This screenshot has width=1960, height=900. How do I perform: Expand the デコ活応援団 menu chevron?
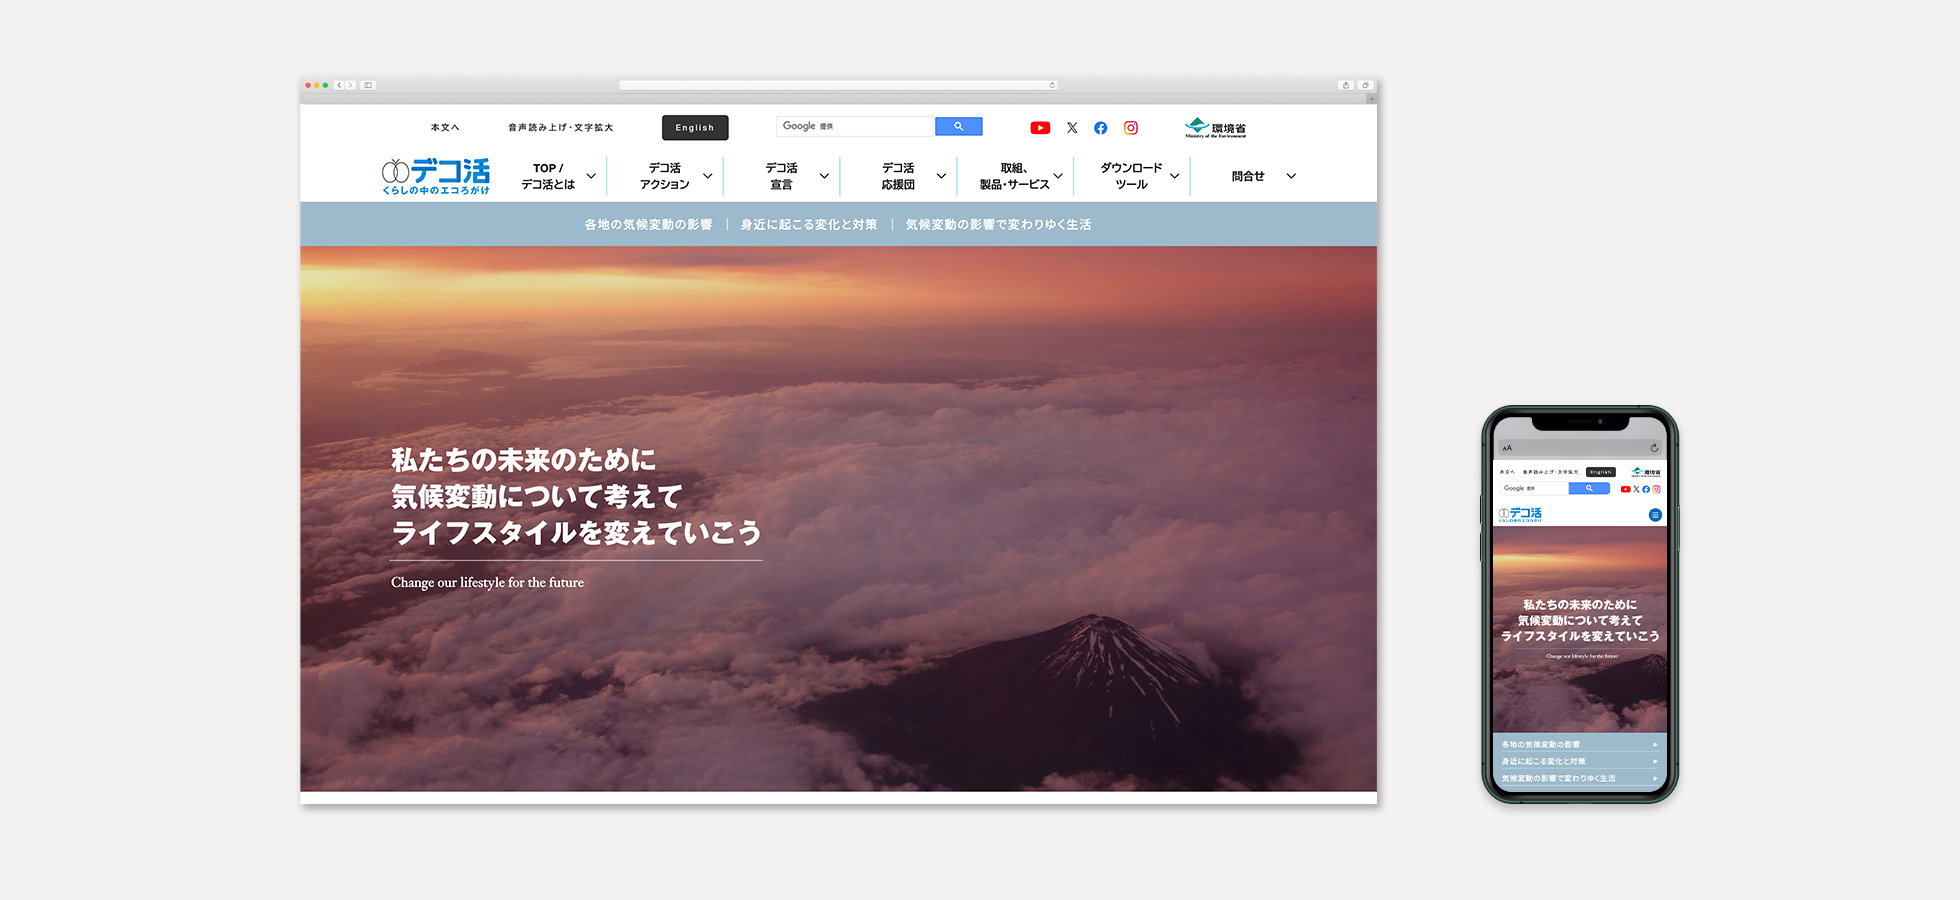coord(941,176)
